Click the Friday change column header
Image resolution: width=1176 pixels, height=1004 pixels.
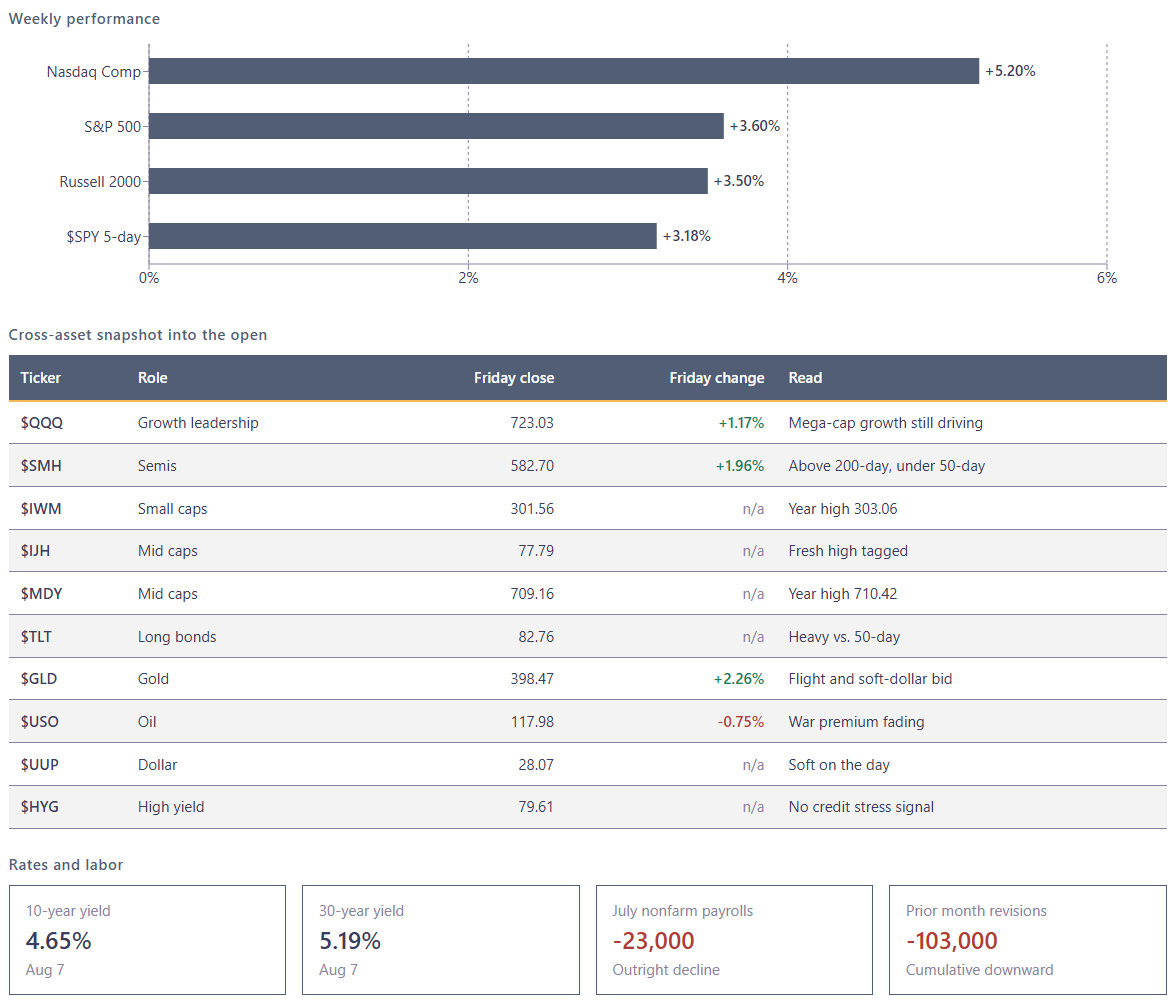coord(716,378)
